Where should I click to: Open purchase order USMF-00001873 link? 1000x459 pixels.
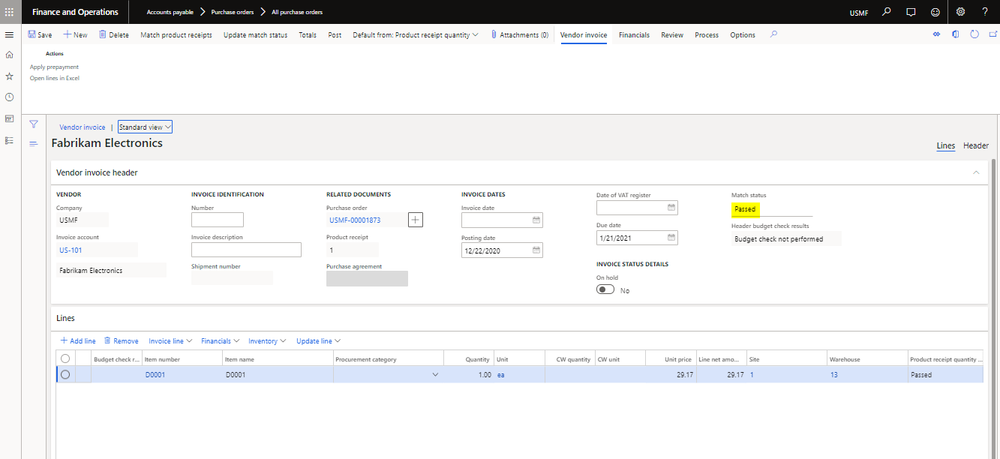355,221
